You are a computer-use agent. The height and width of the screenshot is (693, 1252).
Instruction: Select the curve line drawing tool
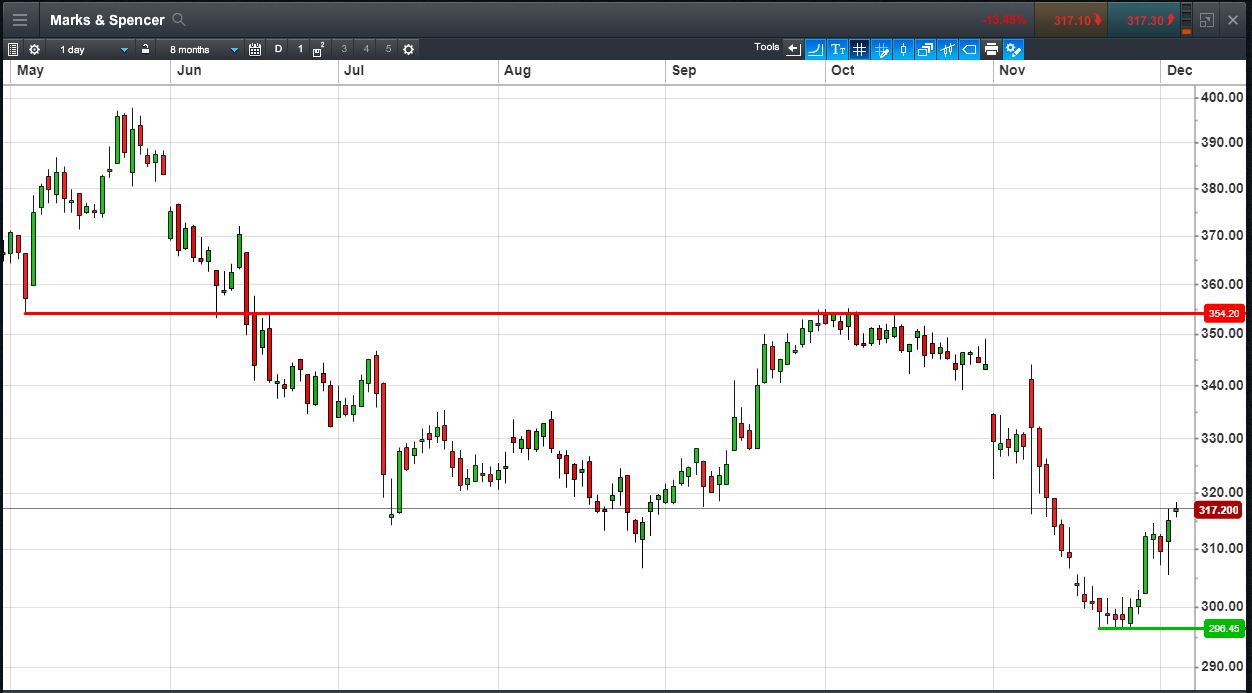tap(815, 49)
